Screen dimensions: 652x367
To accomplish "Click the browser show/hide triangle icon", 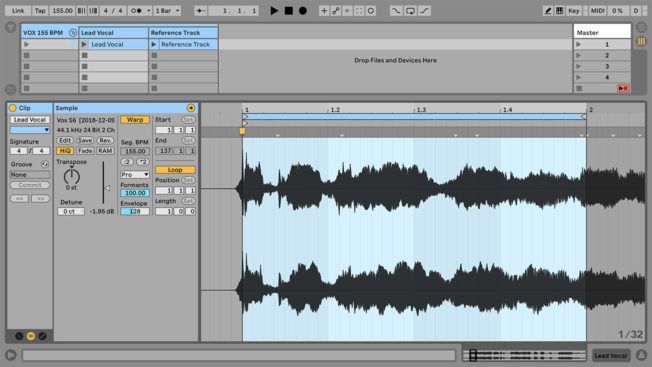I will (x=11, y=27).
